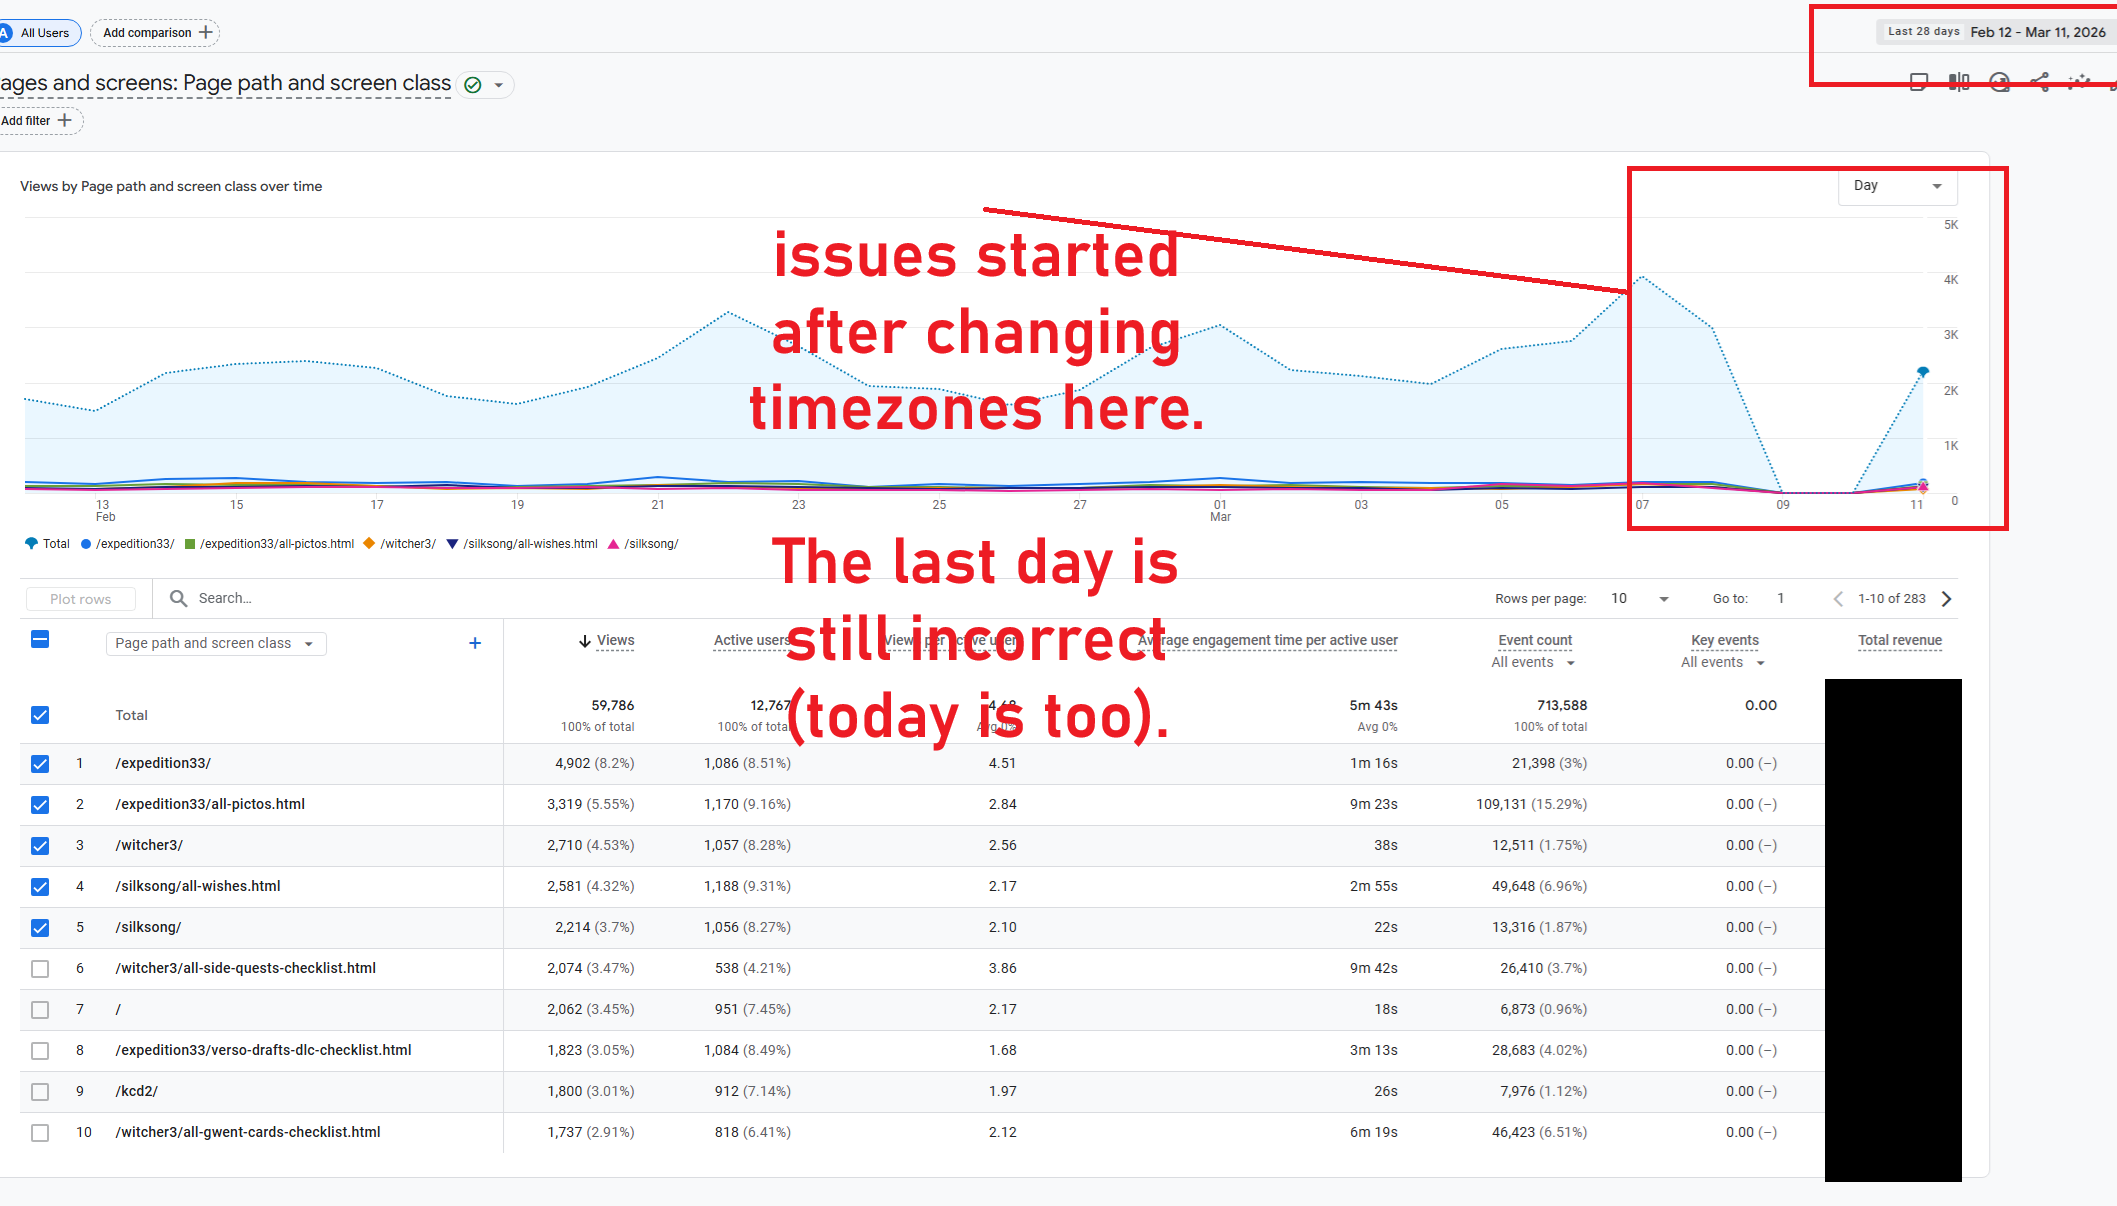This screenshot has width=2117, height=1206.
Task: Toggle the Total row checkbox
Action: pos(40,715)
